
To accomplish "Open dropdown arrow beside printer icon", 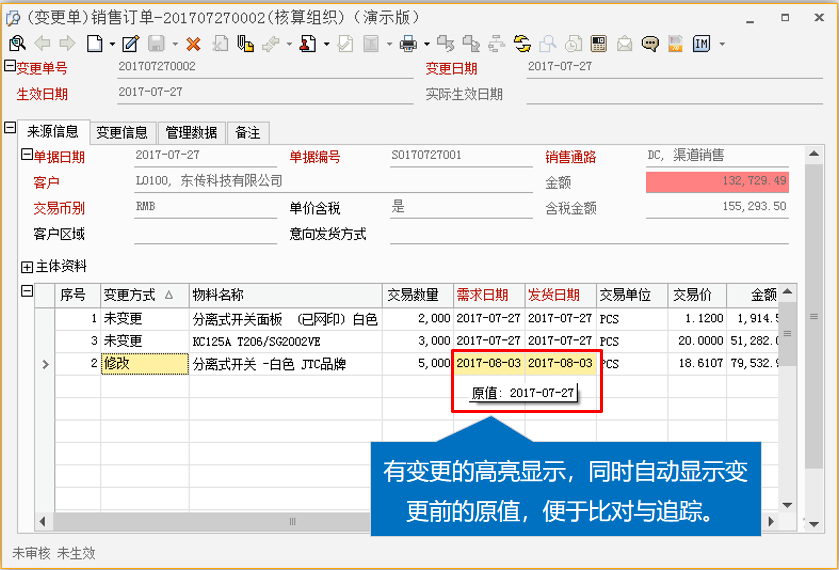I will [x=426, y=44].
